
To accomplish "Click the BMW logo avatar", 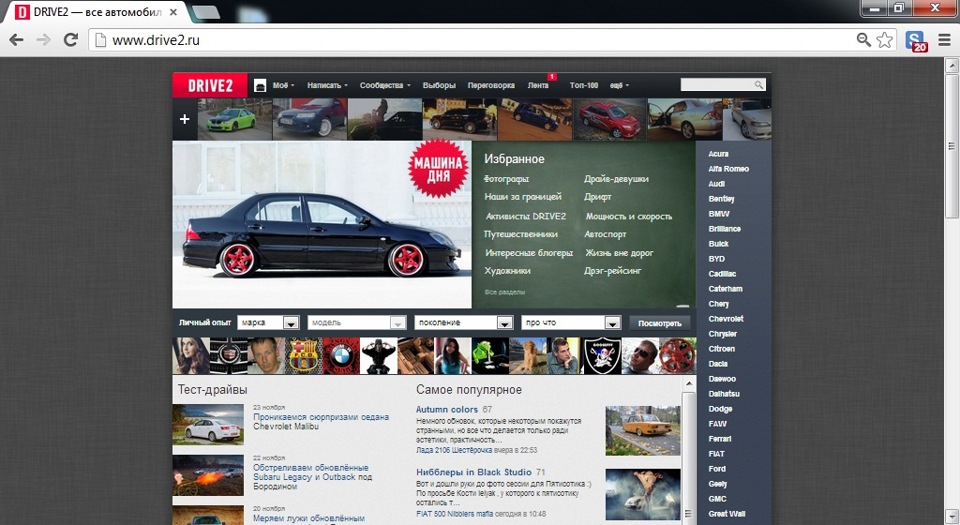I will point(341,356).
